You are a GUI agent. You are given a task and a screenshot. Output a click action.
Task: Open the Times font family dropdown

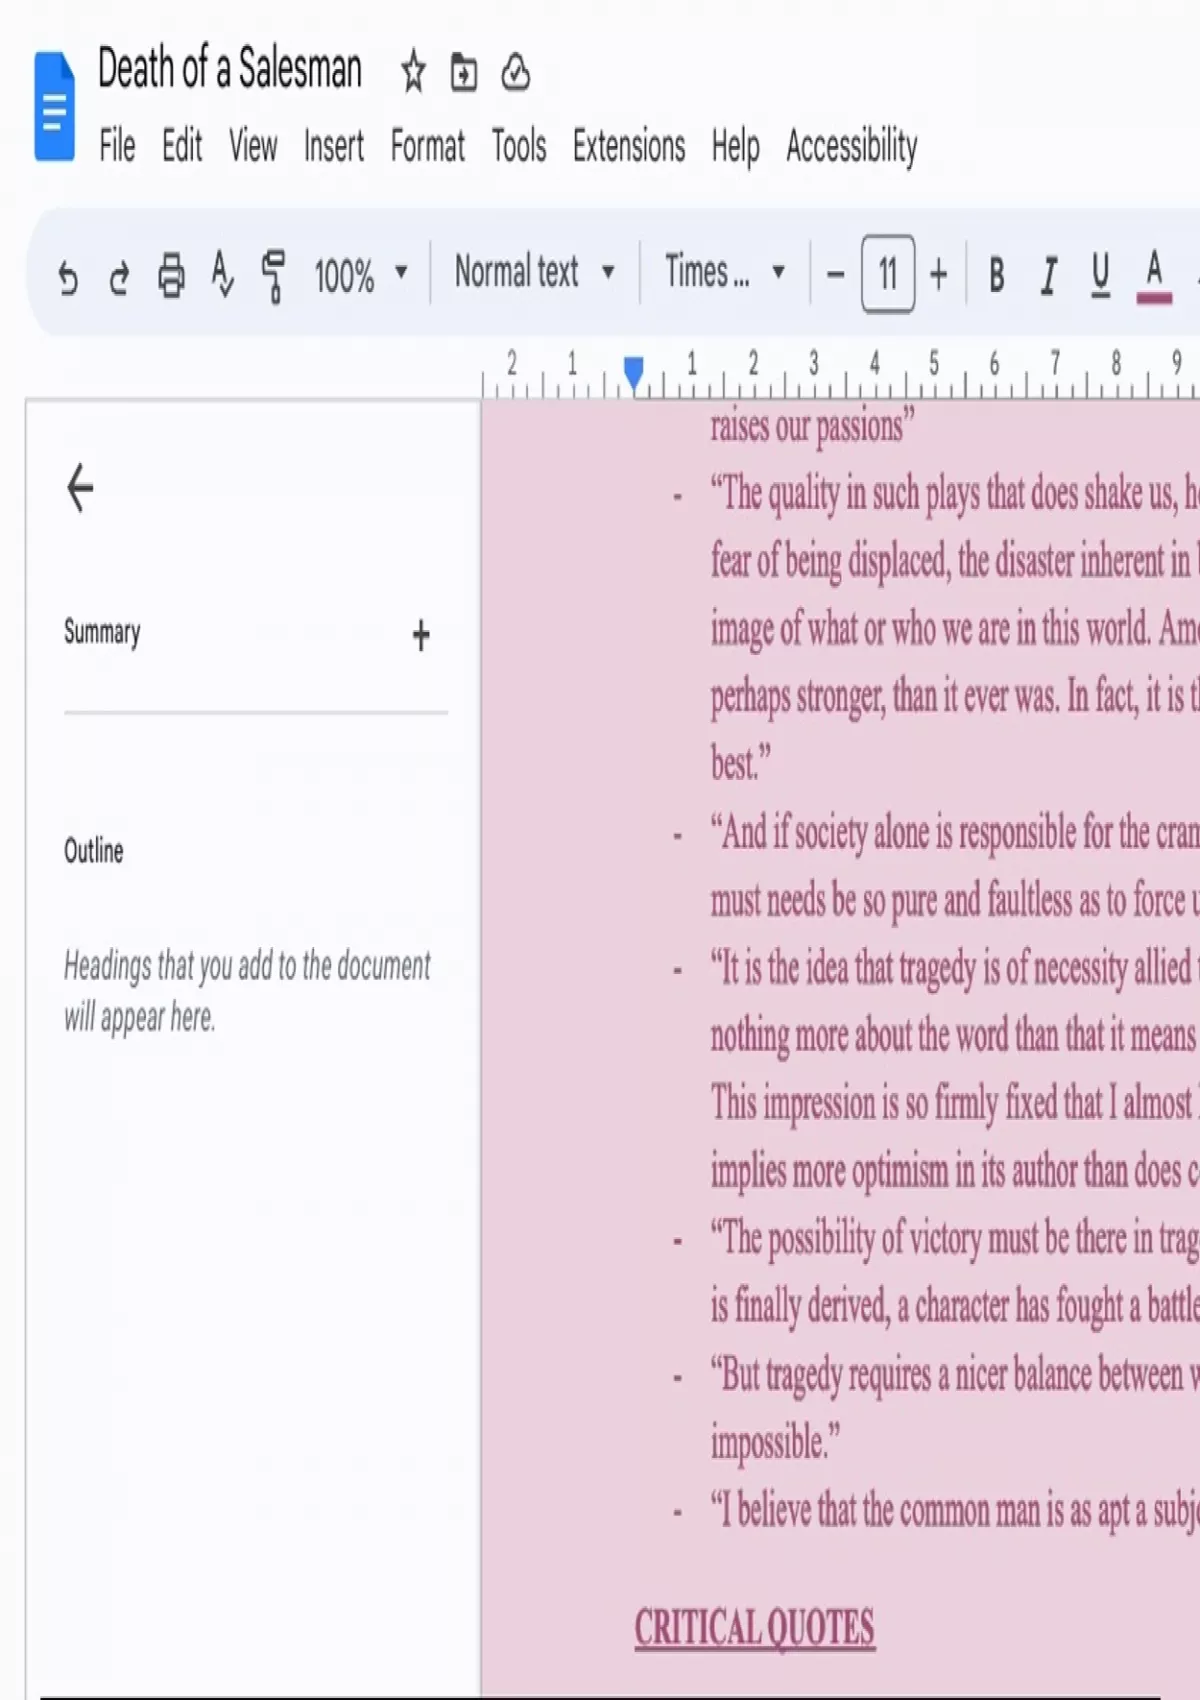coord(724,272)
